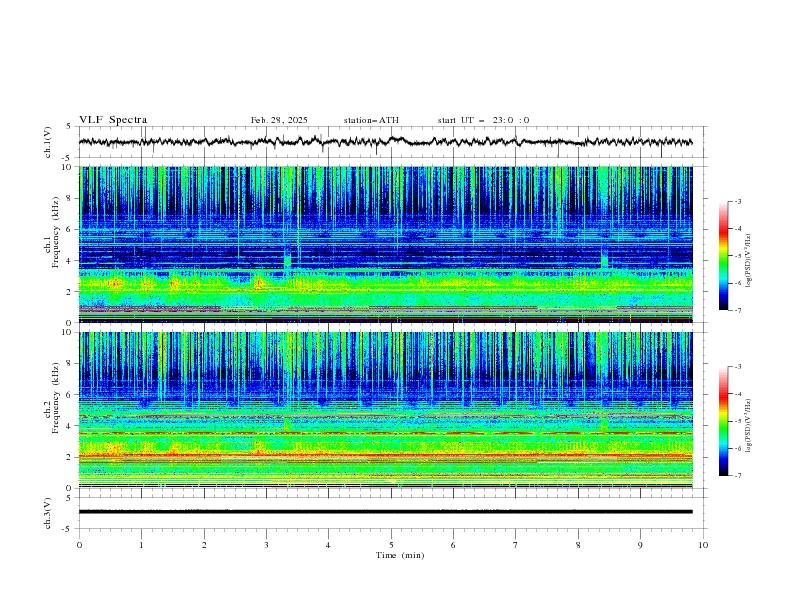Click the ch.3(V) waveform axis label
The height and width of the screenshot is (612, 792).
[x=48, y=513]
